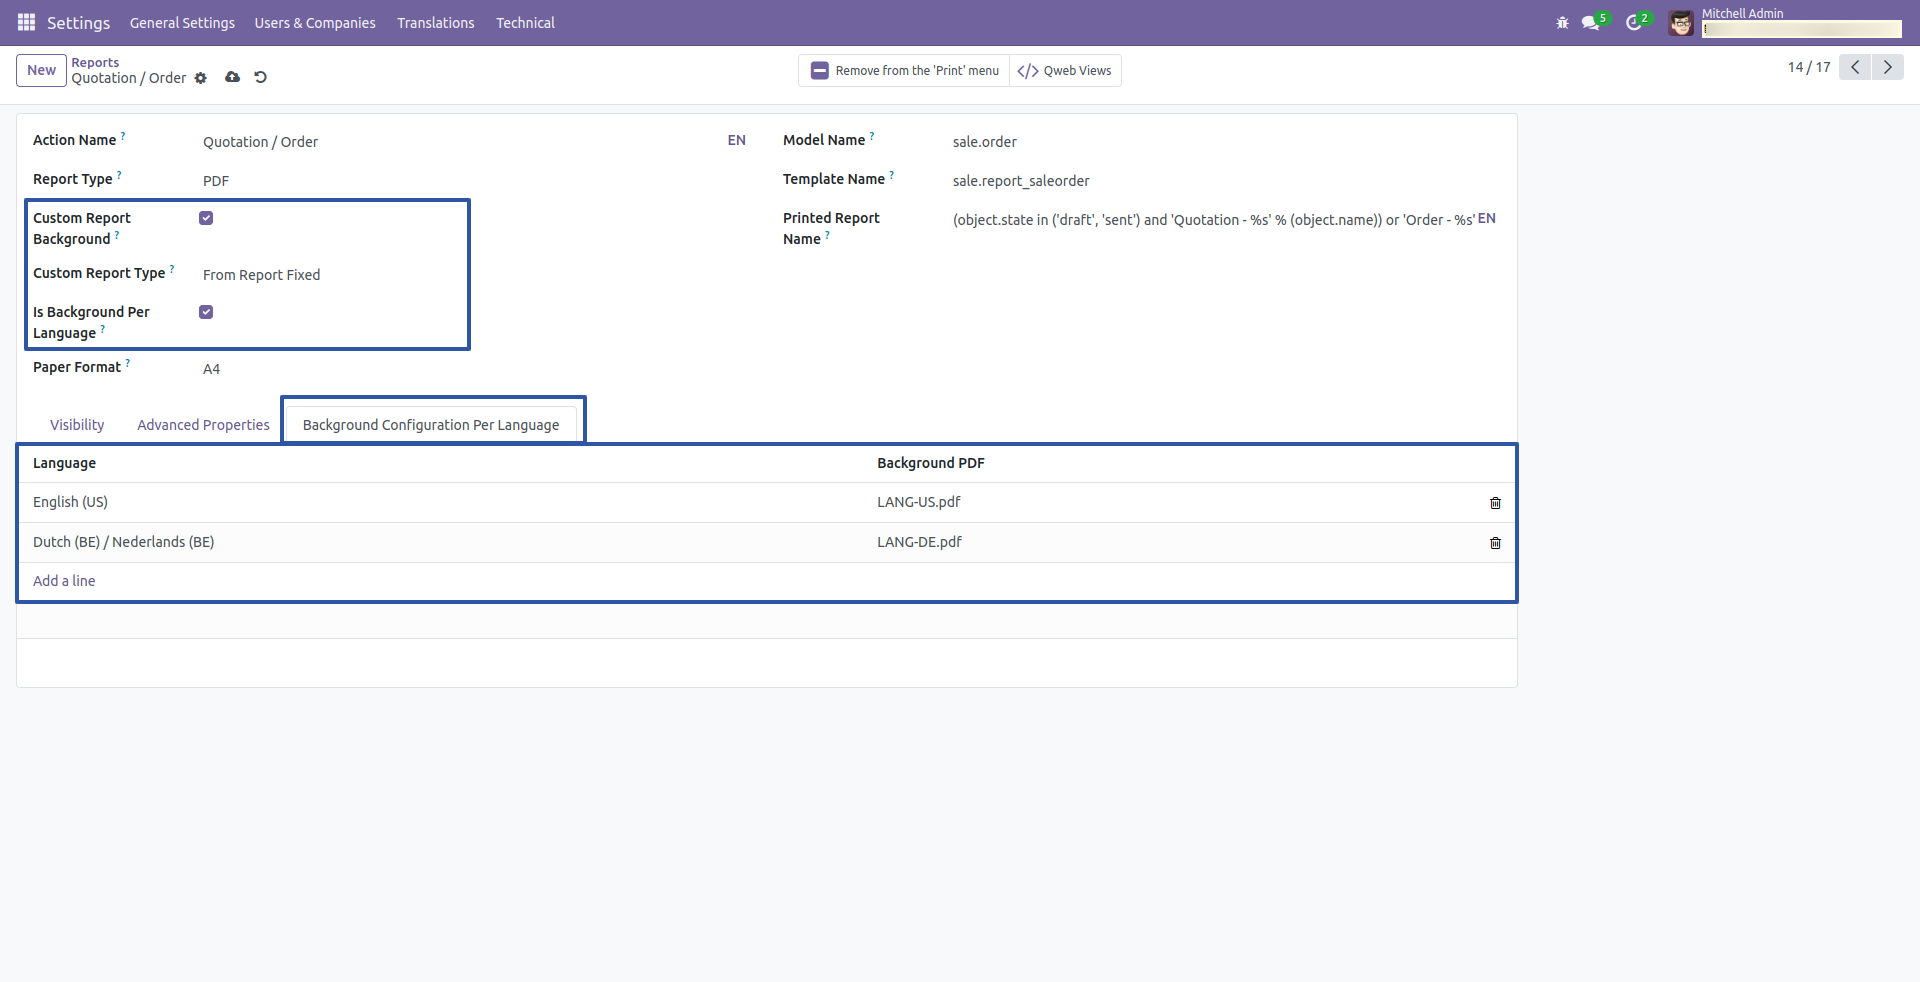This screenshot has height=982, width=1920.
Task: Open the Technical menu
Action: click(525, 22)
